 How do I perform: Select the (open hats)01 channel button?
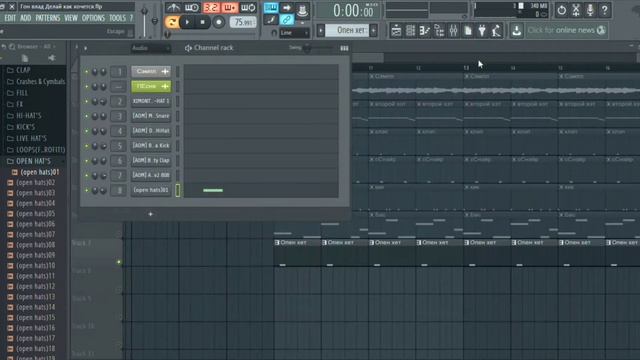[x=151, y=190]
